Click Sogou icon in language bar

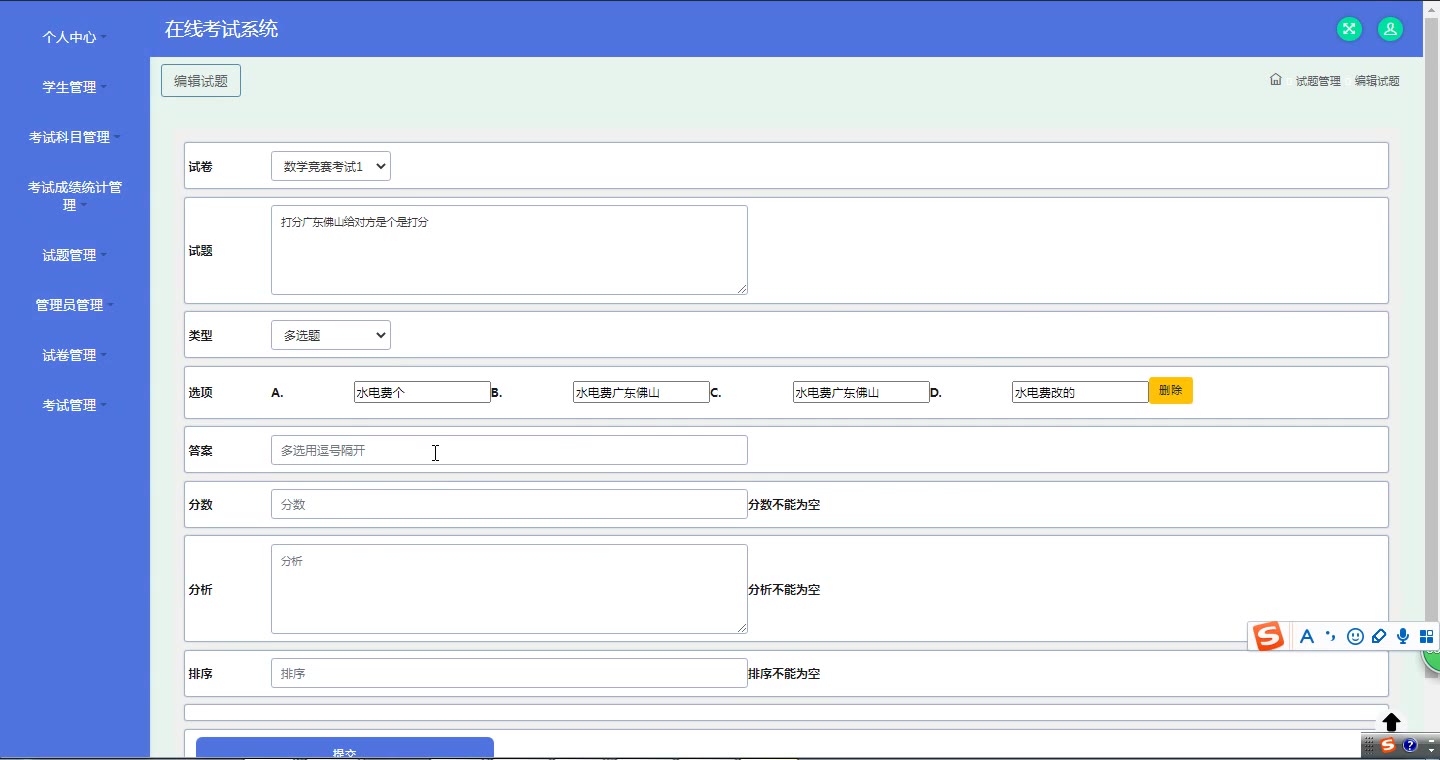(1388, 745)
